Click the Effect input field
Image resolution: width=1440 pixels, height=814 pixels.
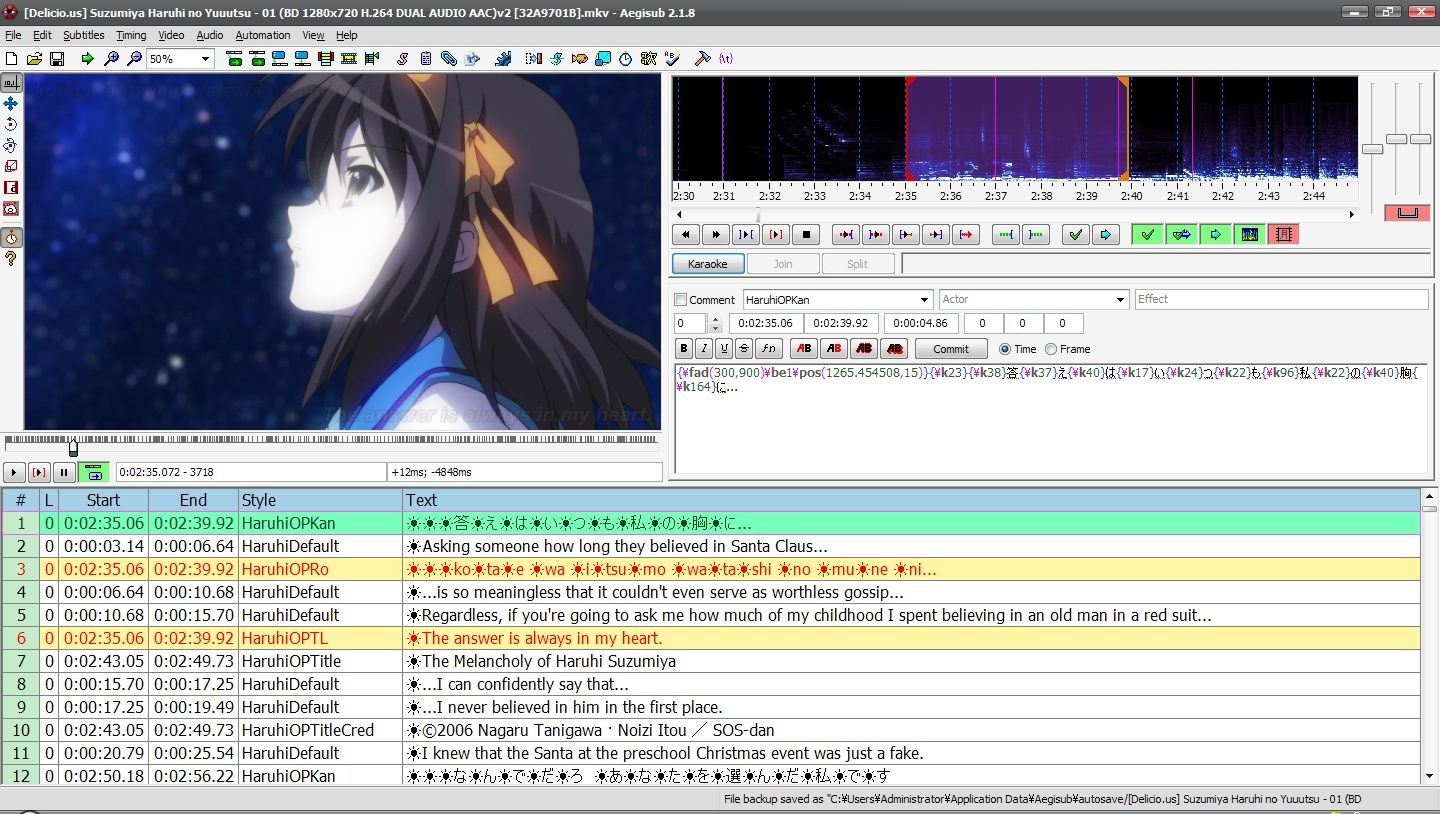coord(1281,300)
